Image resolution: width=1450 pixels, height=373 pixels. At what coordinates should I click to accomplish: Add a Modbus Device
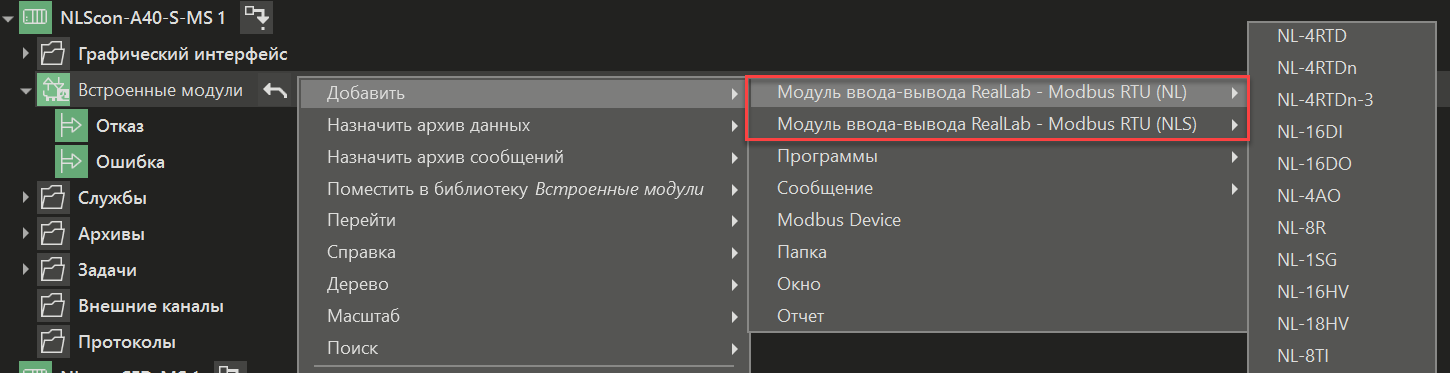tap(998, 220)
